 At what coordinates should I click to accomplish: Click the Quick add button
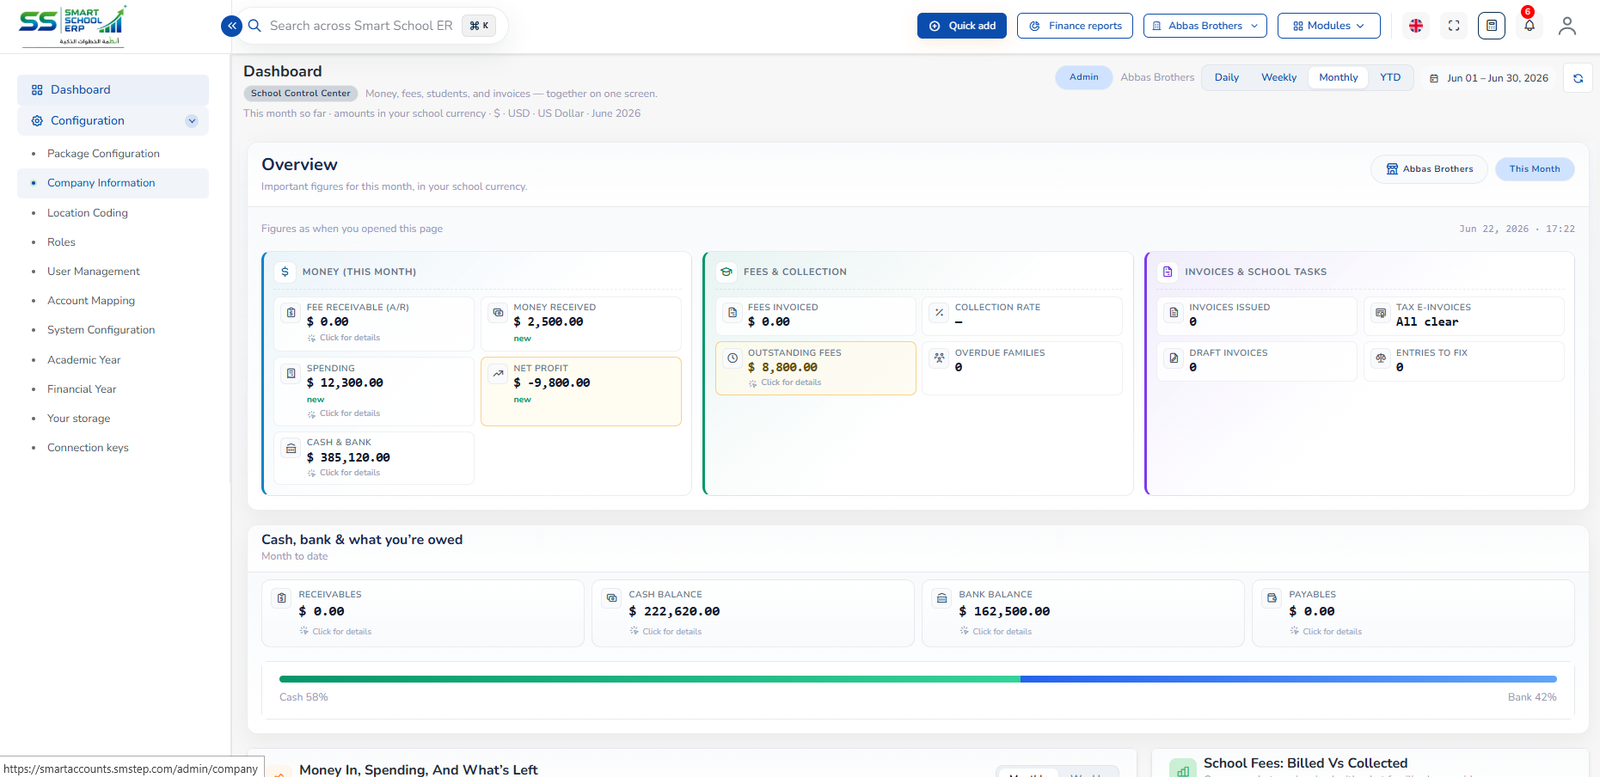pyautogui.click(x=962, y=26)
